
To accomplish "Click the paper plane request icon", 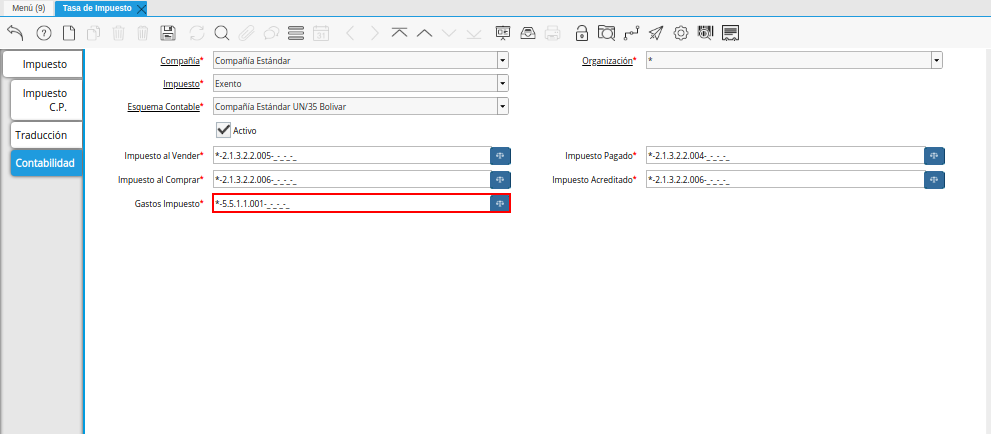I will [656, 33].
